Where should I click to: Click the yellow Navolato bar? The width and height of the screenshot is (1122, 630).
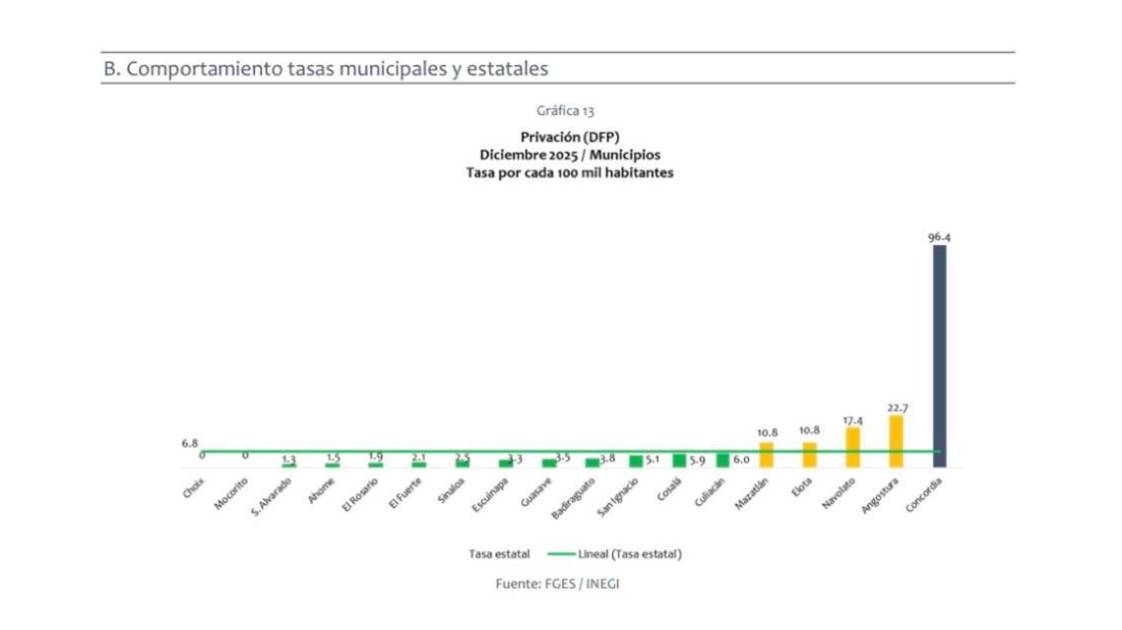[853, 447]
